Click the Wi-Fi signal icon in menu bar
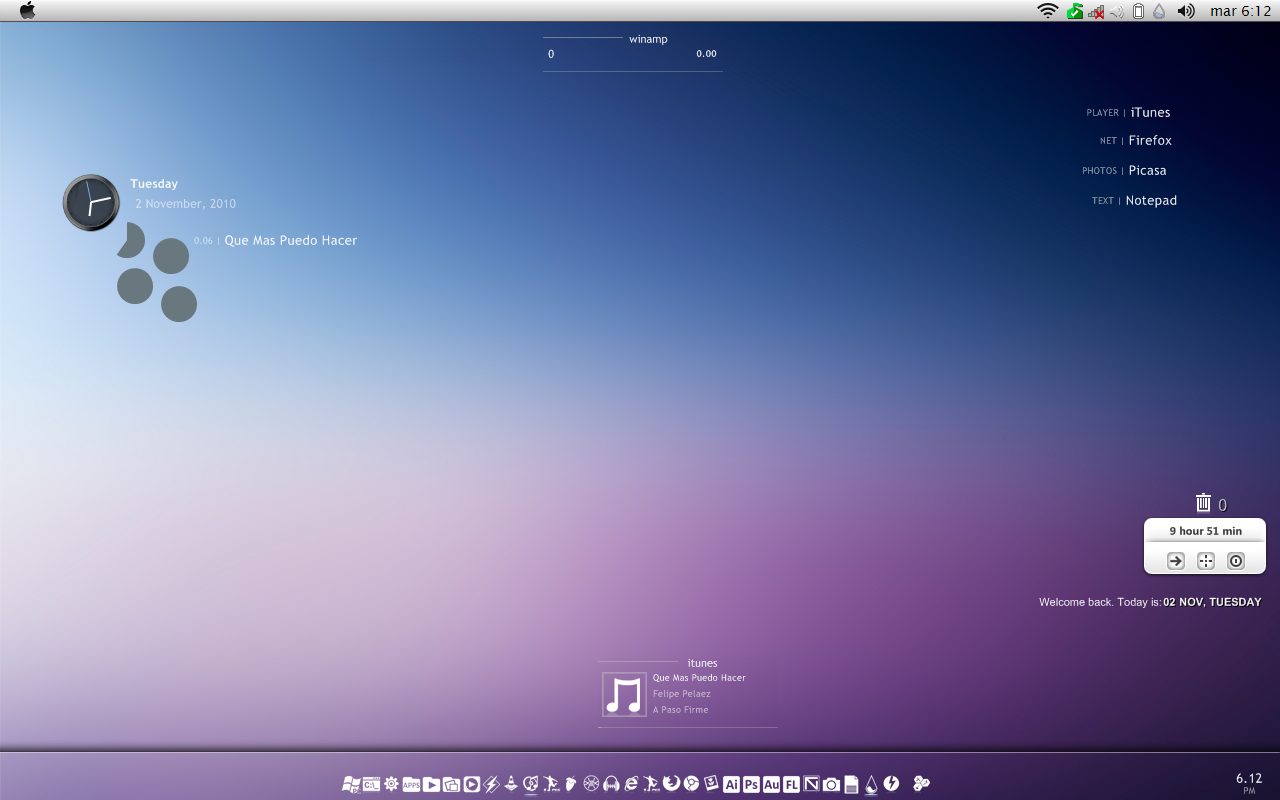The height and width of the screenshot is (800, 1280). point(1048,11)
